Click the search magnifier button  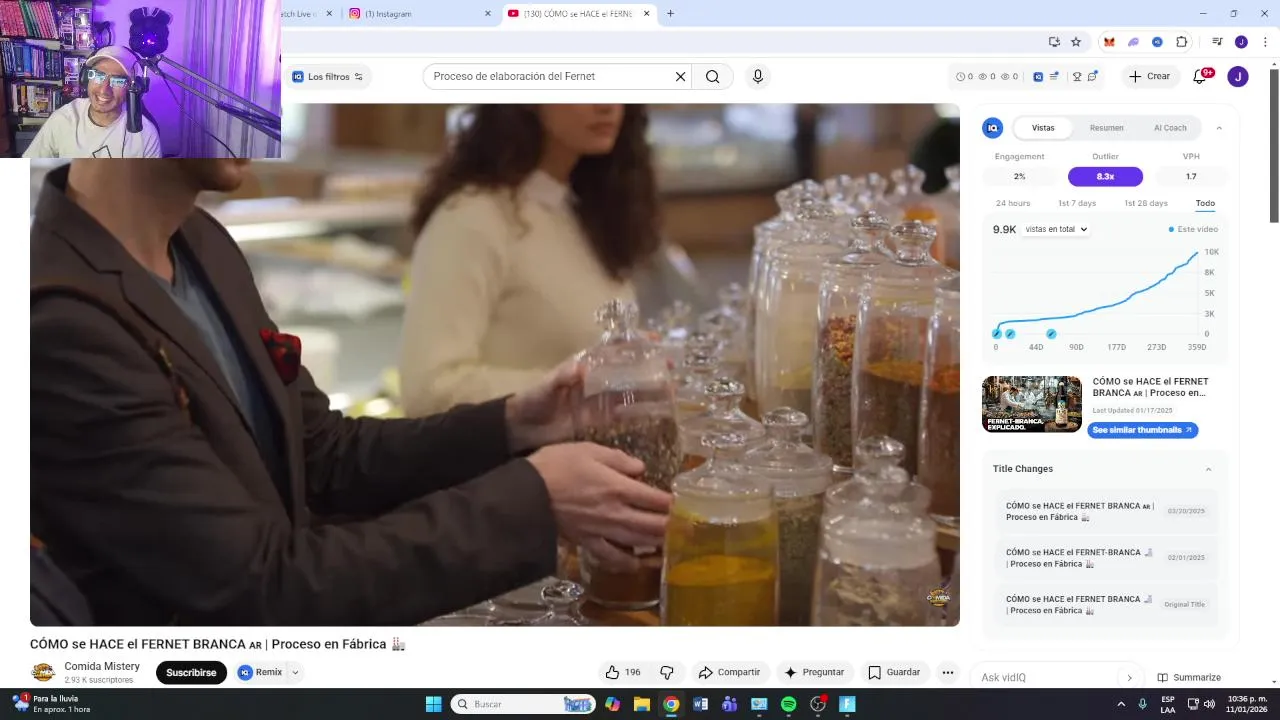712,77
